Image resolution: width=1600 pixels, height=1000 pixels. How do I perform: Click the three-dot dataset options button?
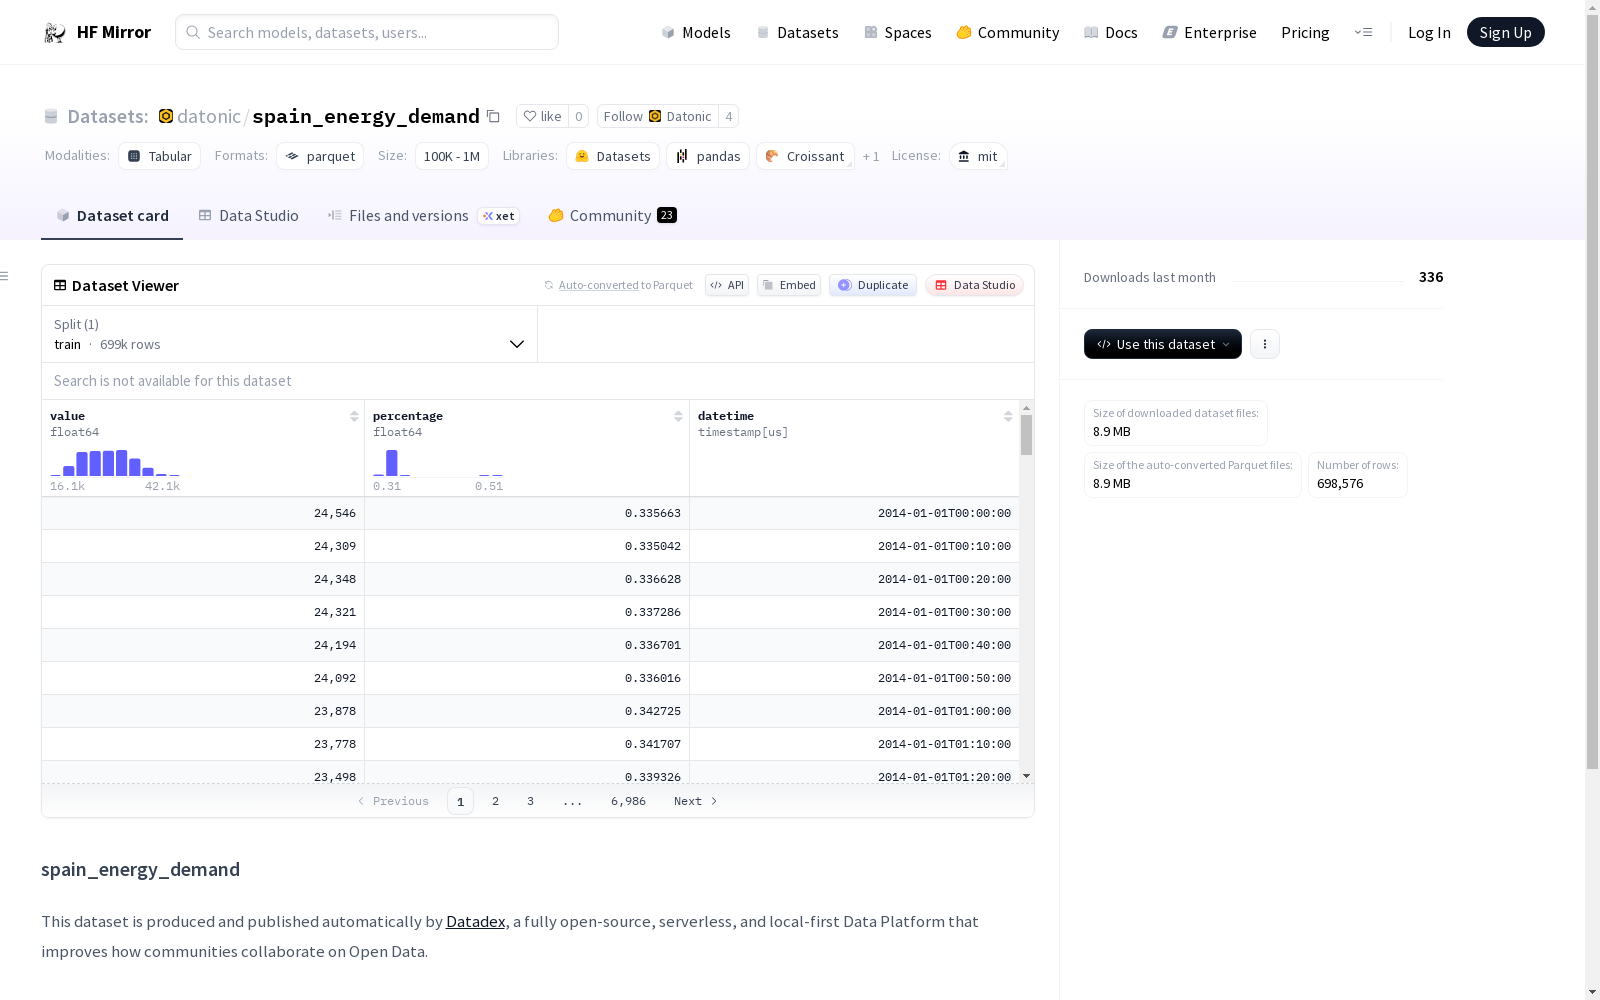pyautogui.click(x=1265, y=344)
